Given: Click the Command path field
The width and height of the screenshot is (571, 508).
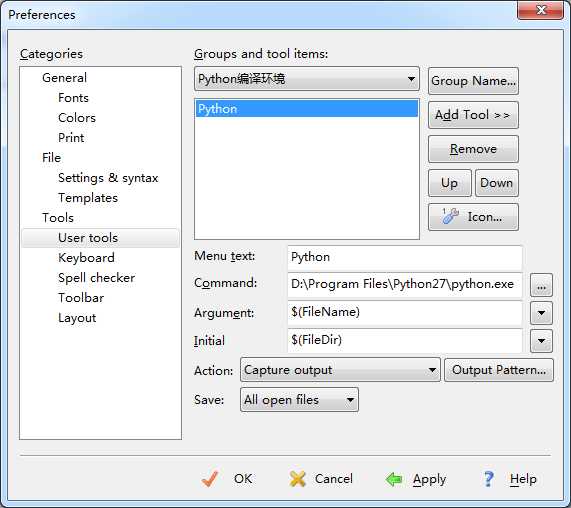Looking at the screenshot, I should (x=405, y=284).
